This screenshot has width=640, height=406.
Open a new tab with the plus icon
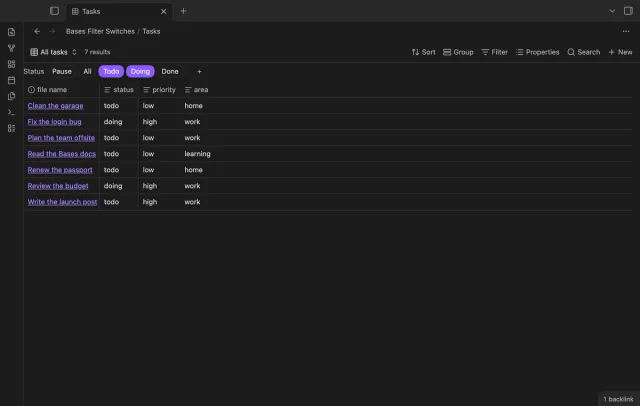(183, 11)
